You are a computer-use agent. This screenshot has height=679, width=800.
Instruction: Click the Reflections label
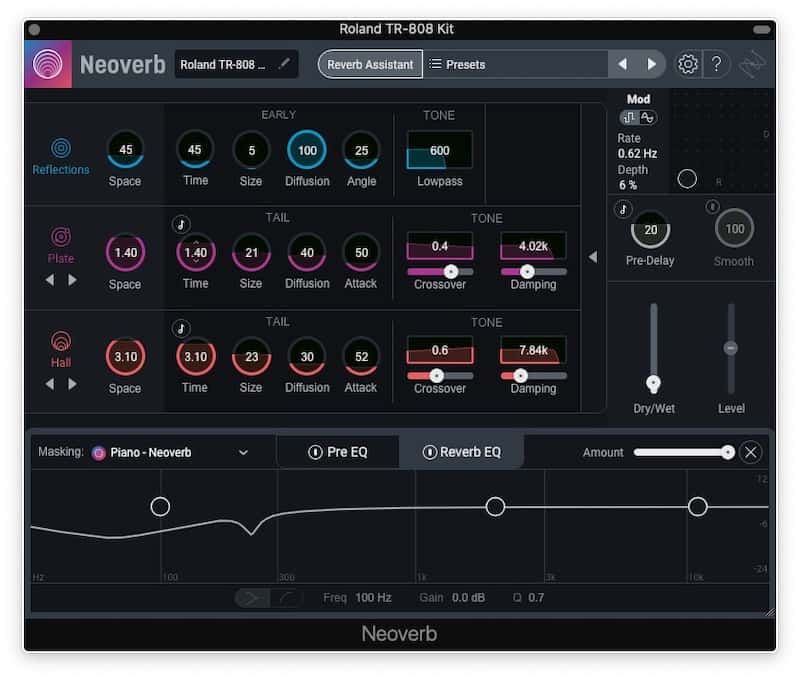[61, 169]
